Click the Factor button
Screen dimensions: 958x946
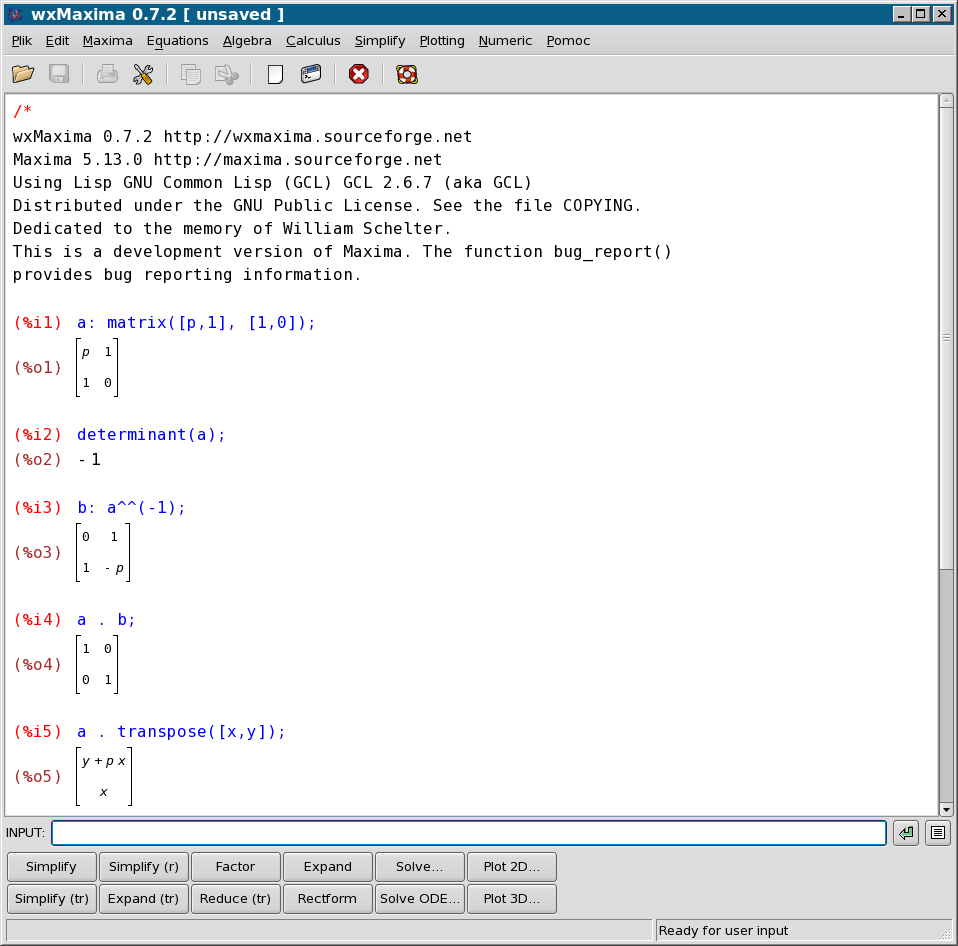pyautogui.click(x=235, y=867)
